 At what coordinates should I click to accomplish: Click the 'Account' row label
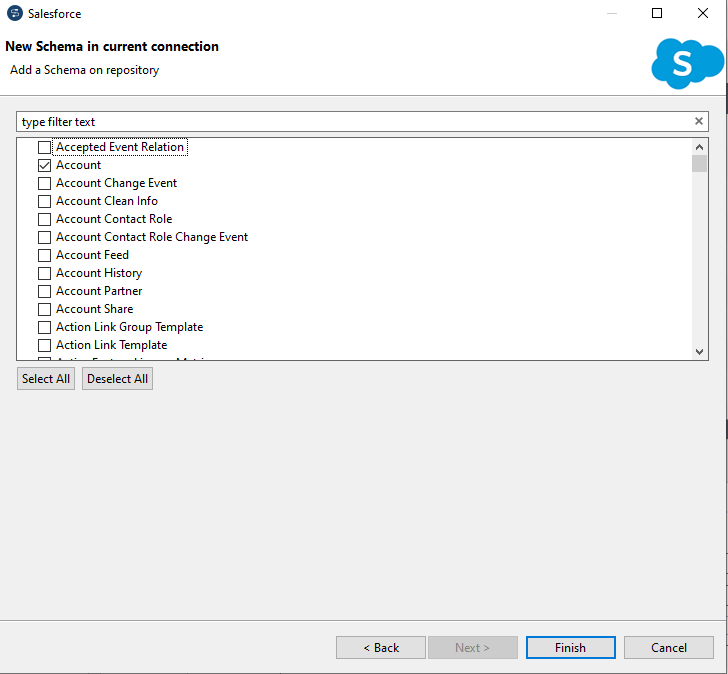coord(78,165)
